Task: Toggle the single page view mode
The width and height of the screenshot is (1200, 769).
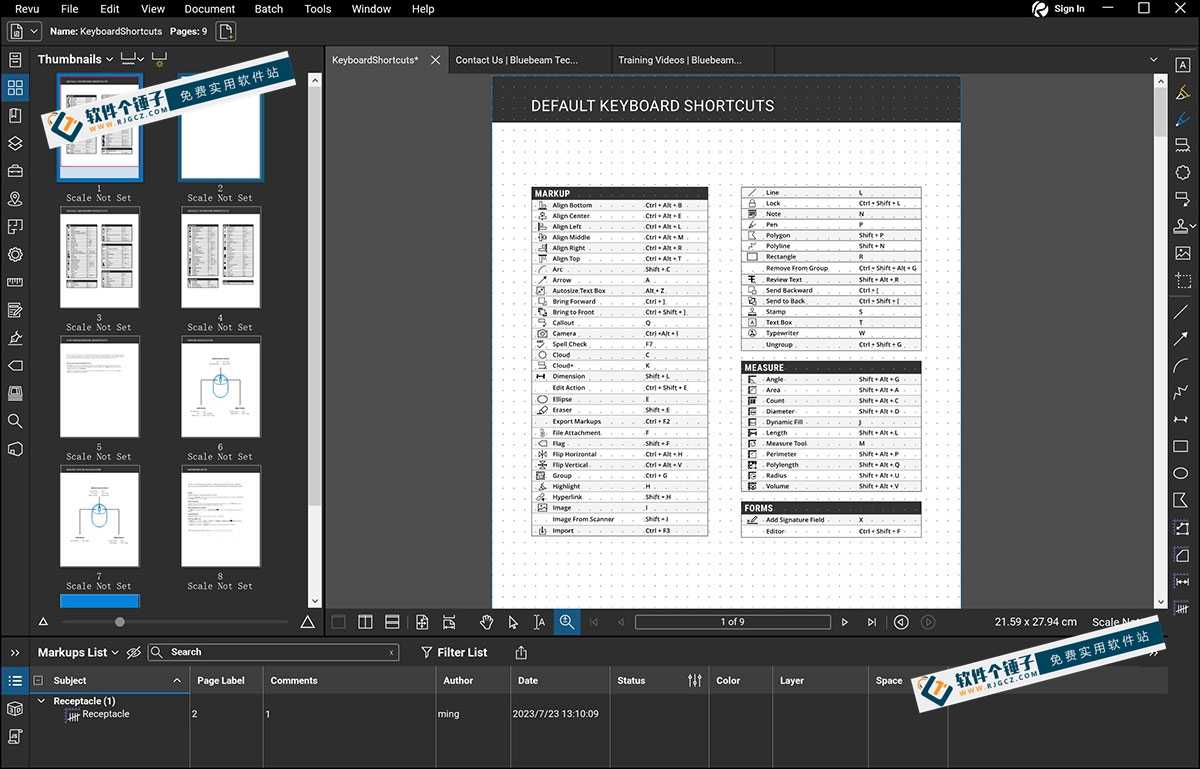Action: tap(338, 622)
